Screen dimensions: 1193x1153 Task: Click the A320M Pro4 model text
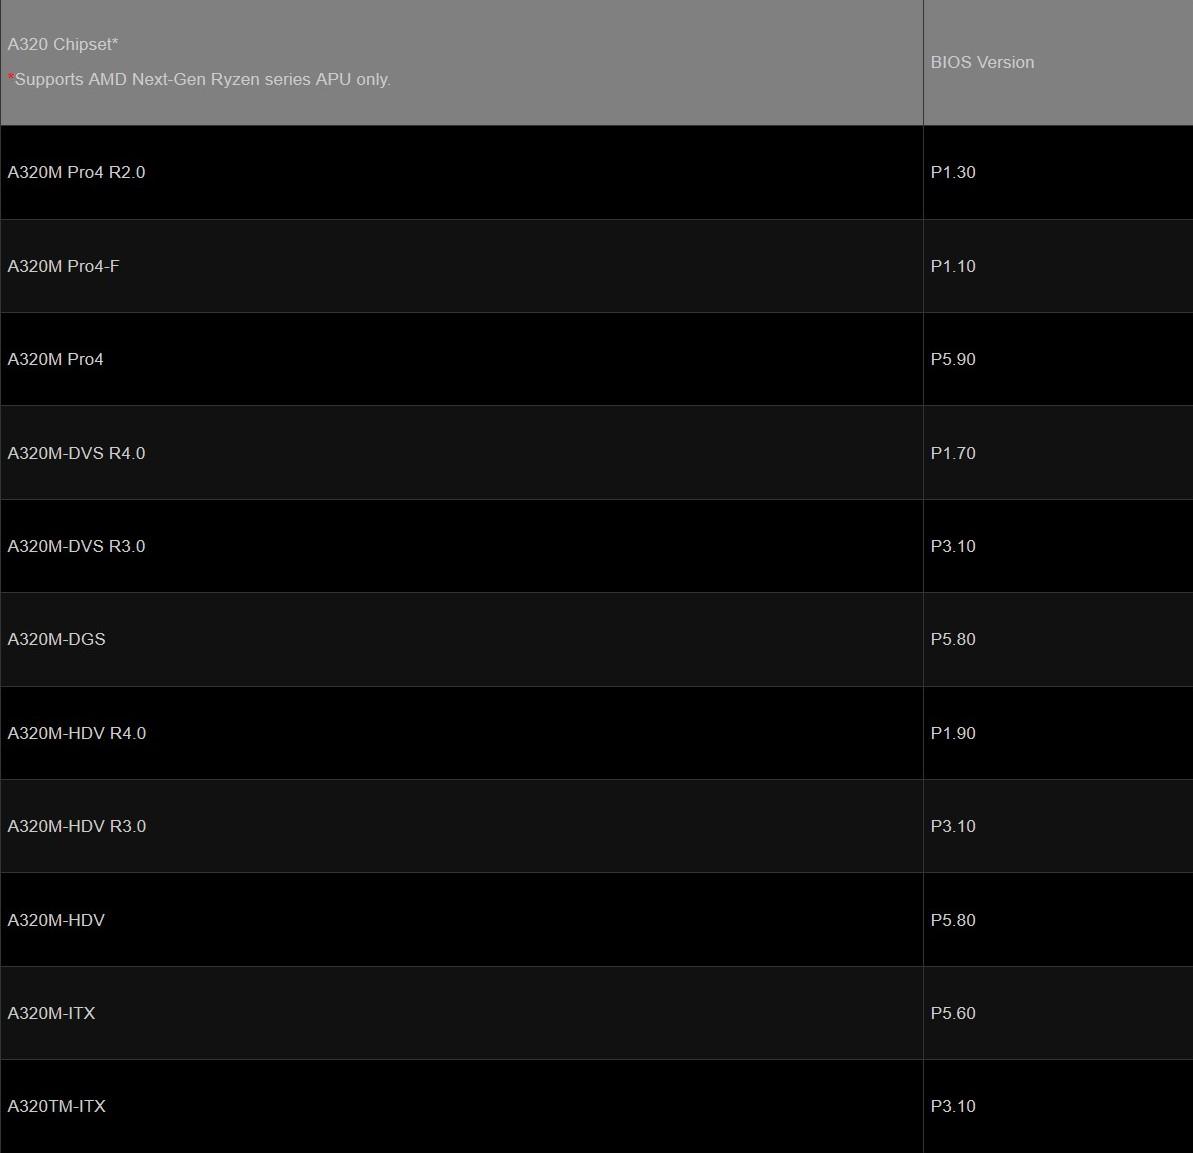pyautogui.click(x=55, y=359)
